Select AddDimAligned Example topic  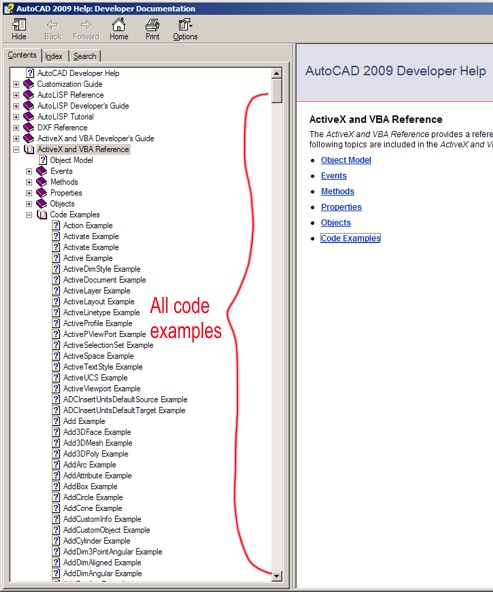[102, 563]
